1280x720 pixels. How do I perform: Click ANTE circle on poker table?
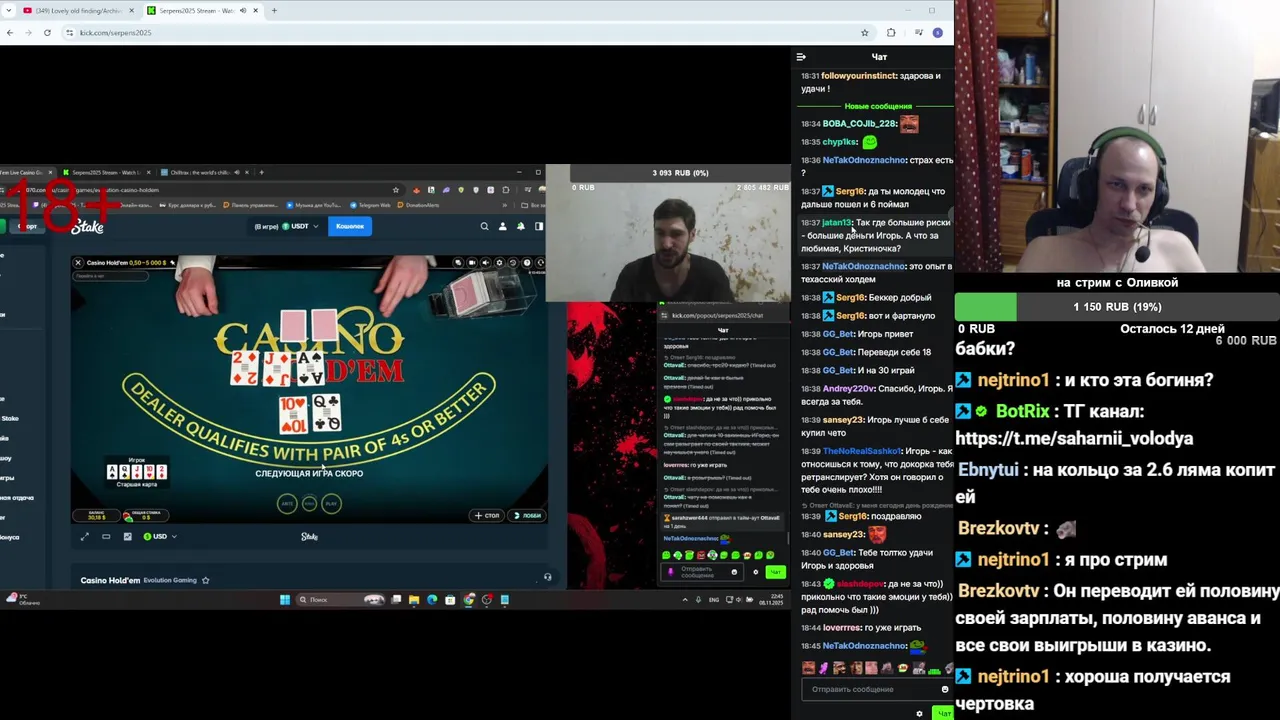click(287, 504)
